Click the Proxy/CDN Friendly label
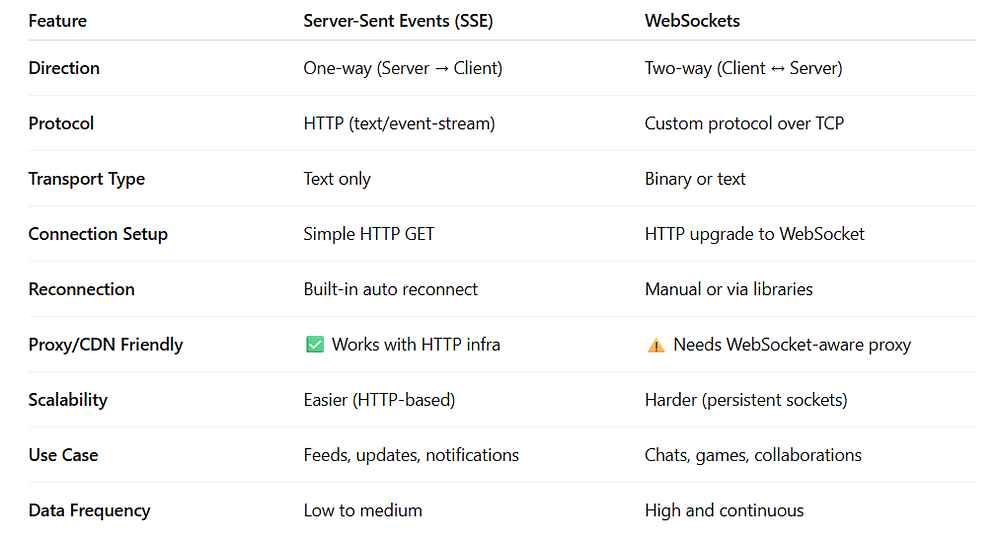The height and width of the screenshot is (550, 1000). 105,345
